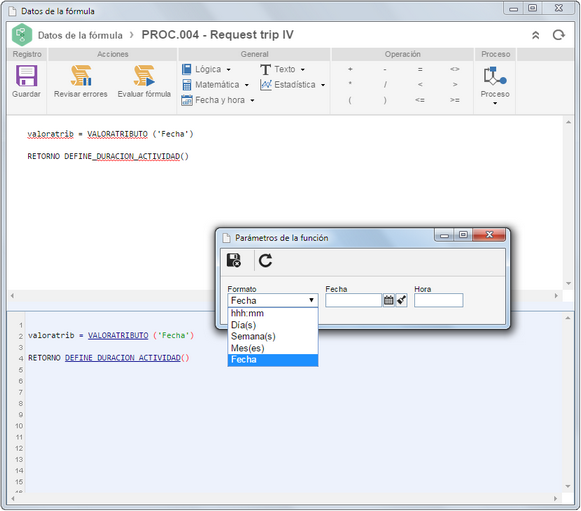Insert the >= comparison operator
Screen dimensions: 581x511
click(455, 100)
